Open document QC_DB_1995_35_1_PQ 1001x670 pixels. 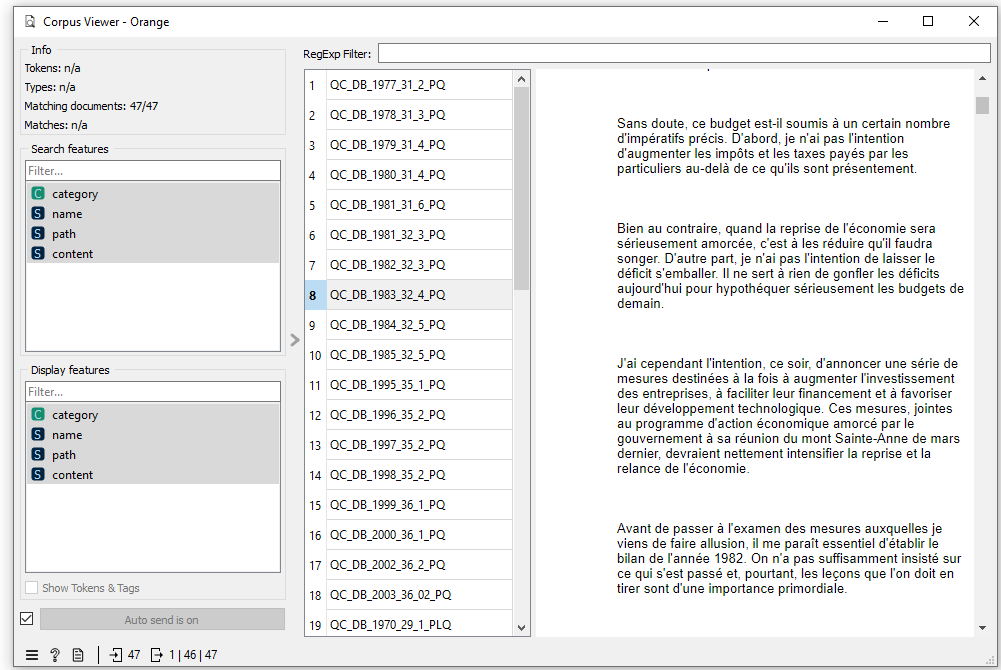tap(387, 385)
